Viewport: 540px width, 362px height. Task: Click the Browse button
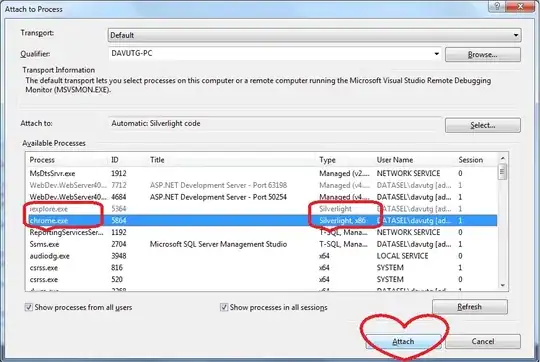482,54
